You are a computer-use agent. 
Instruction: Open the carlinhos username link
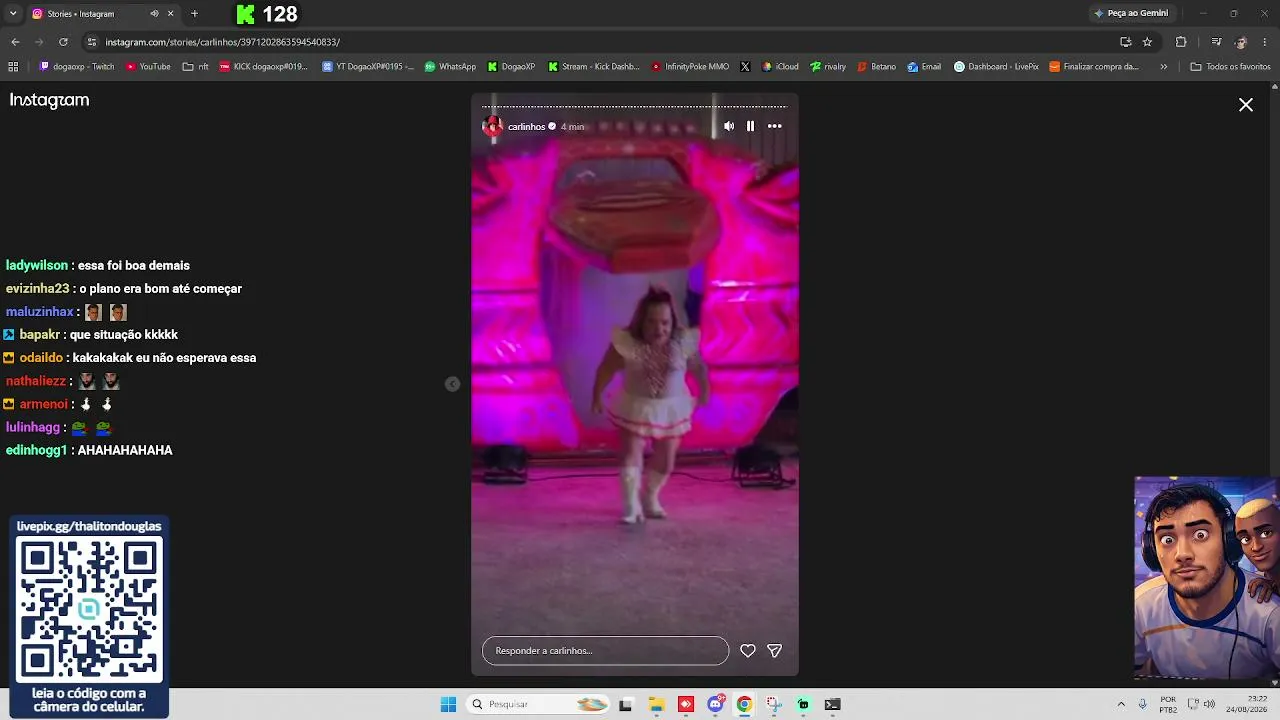tap(526, 127)
